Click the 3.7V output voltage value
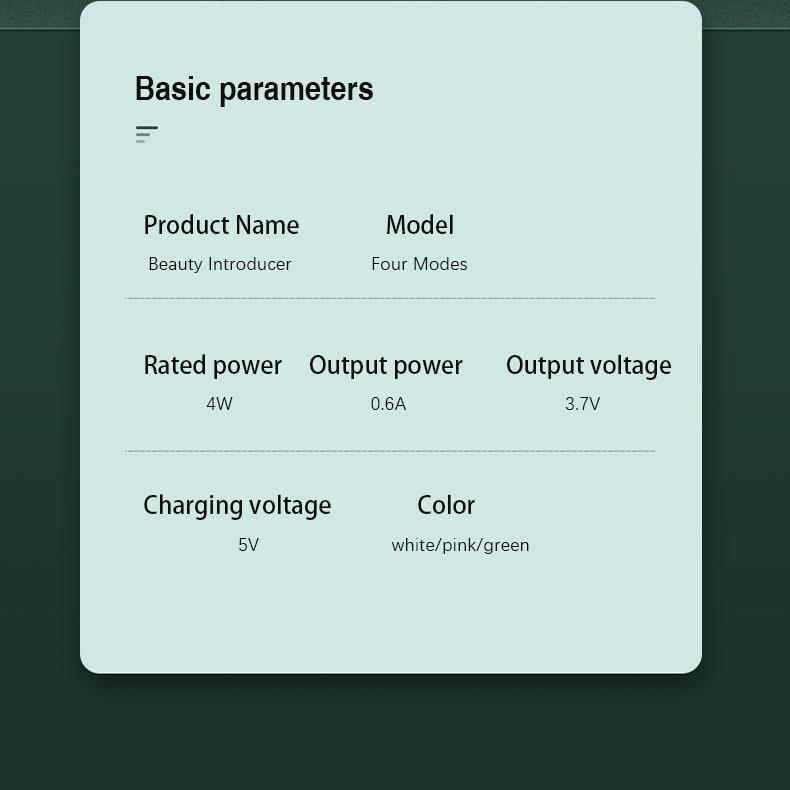The width and height of the screenshot is (790, 790). click(582, 404)
